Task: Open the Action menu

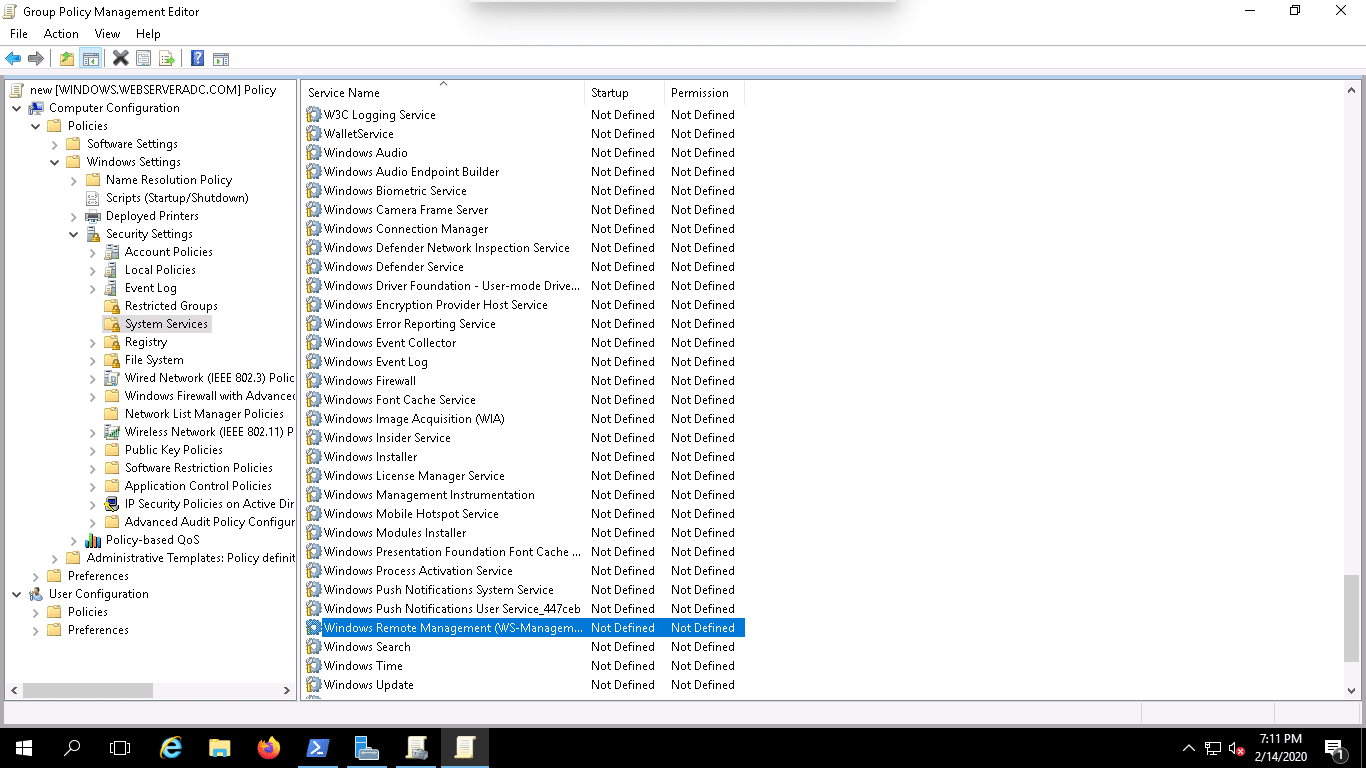Action: (x=61, y=34)
